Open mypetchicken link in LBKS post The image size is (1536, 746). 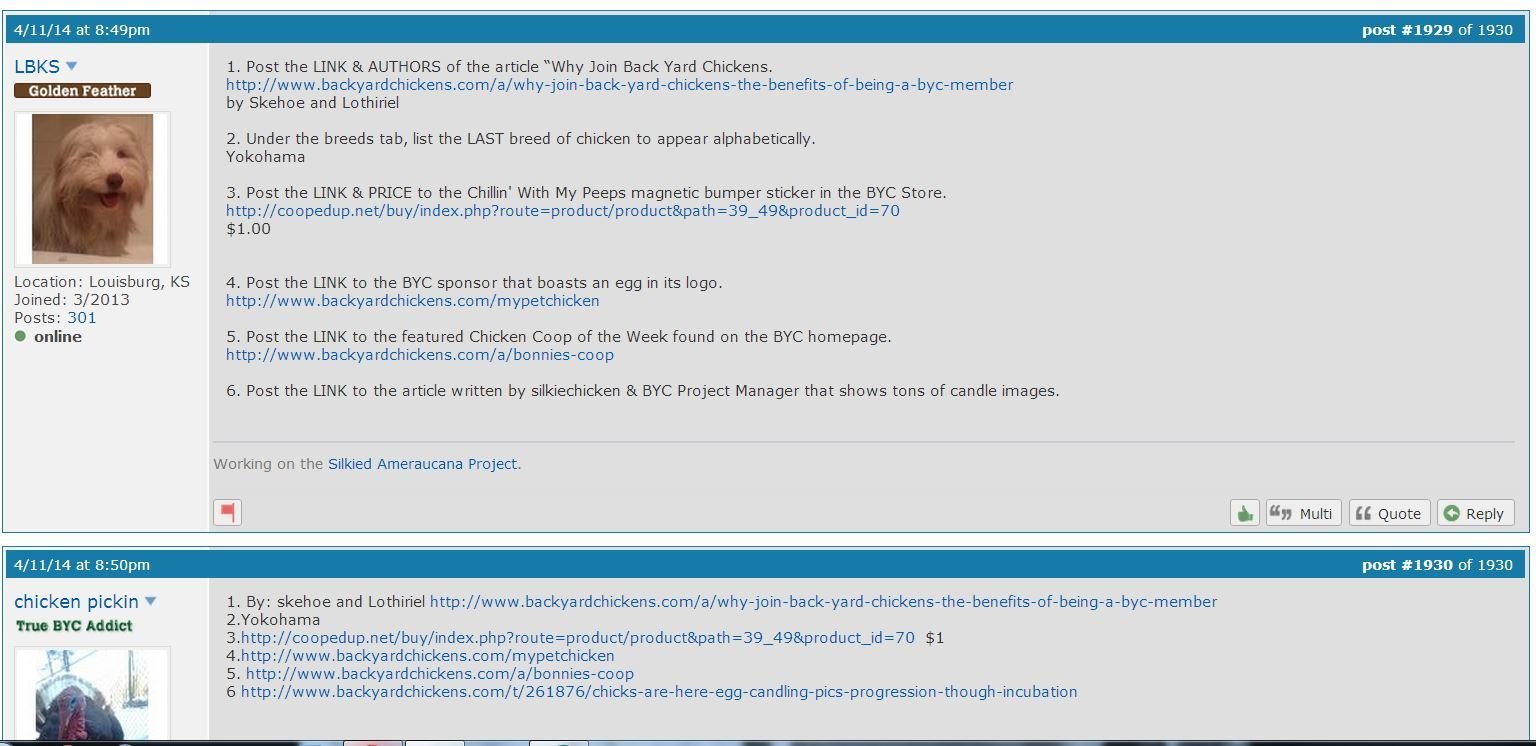click(x=413, y=301)
